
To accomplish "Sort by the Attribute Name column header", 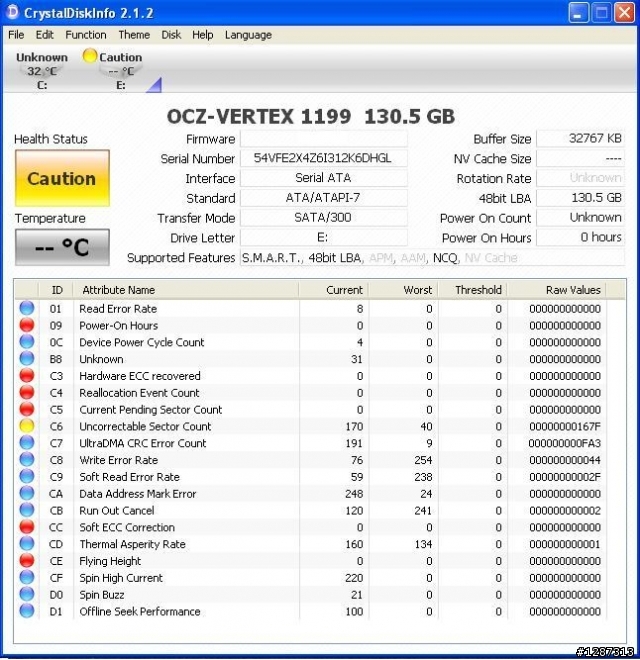I will click(x=186, y=290).
